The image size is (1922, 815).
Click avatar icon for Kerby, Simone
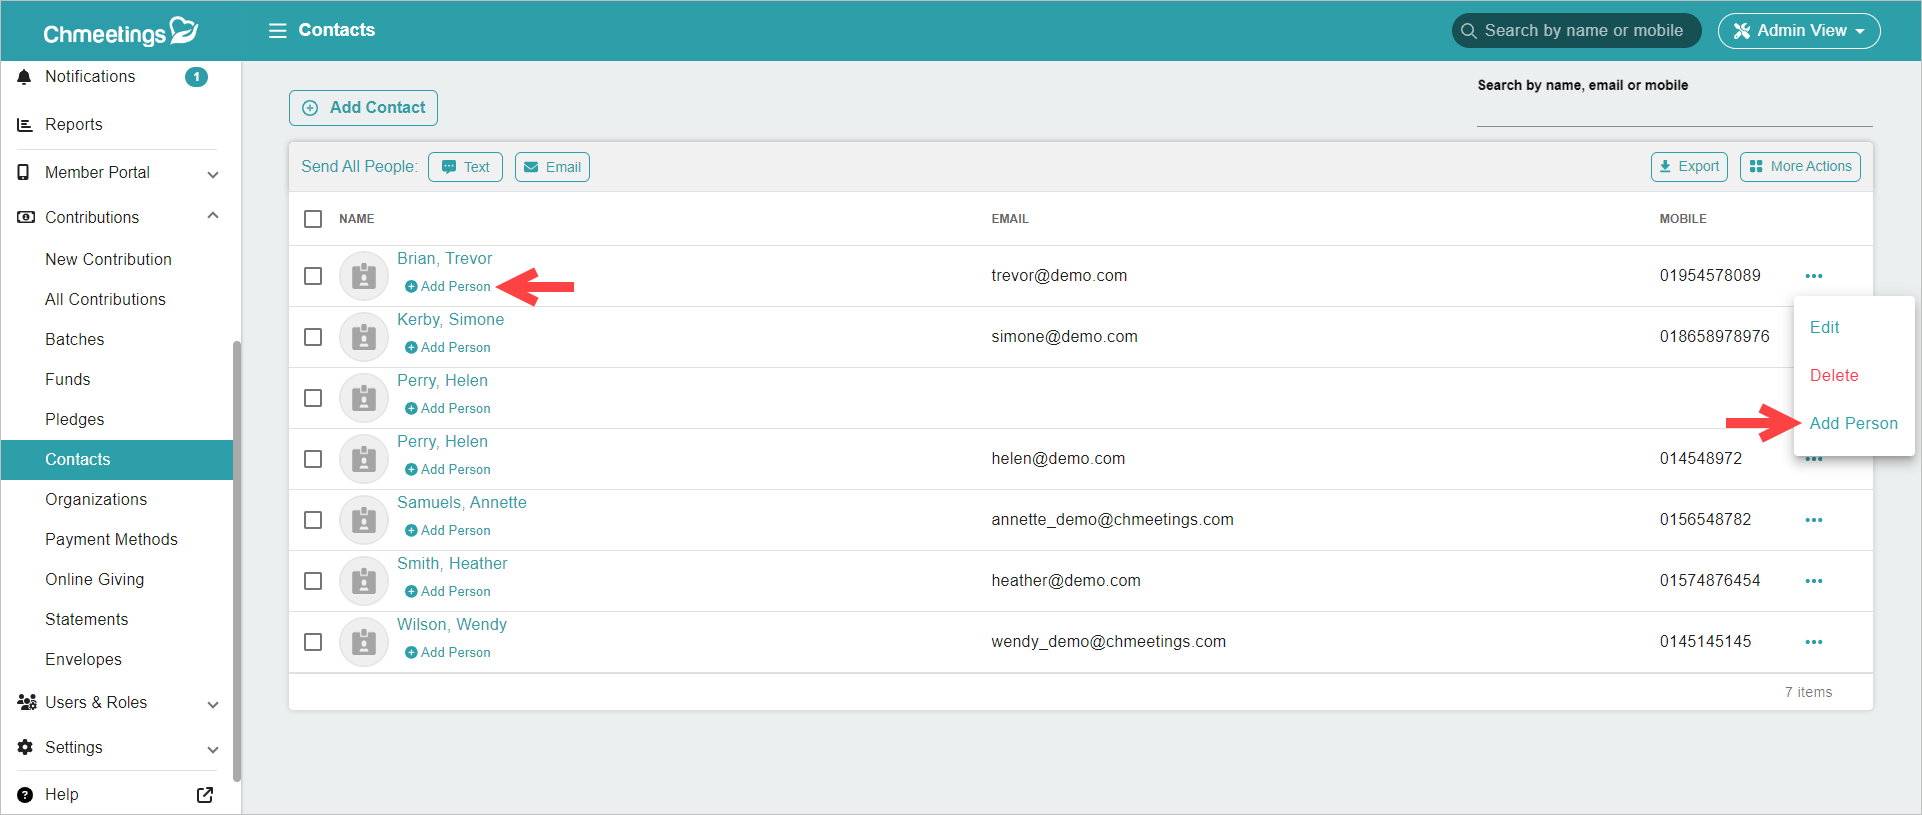click(x=364, y=337)
